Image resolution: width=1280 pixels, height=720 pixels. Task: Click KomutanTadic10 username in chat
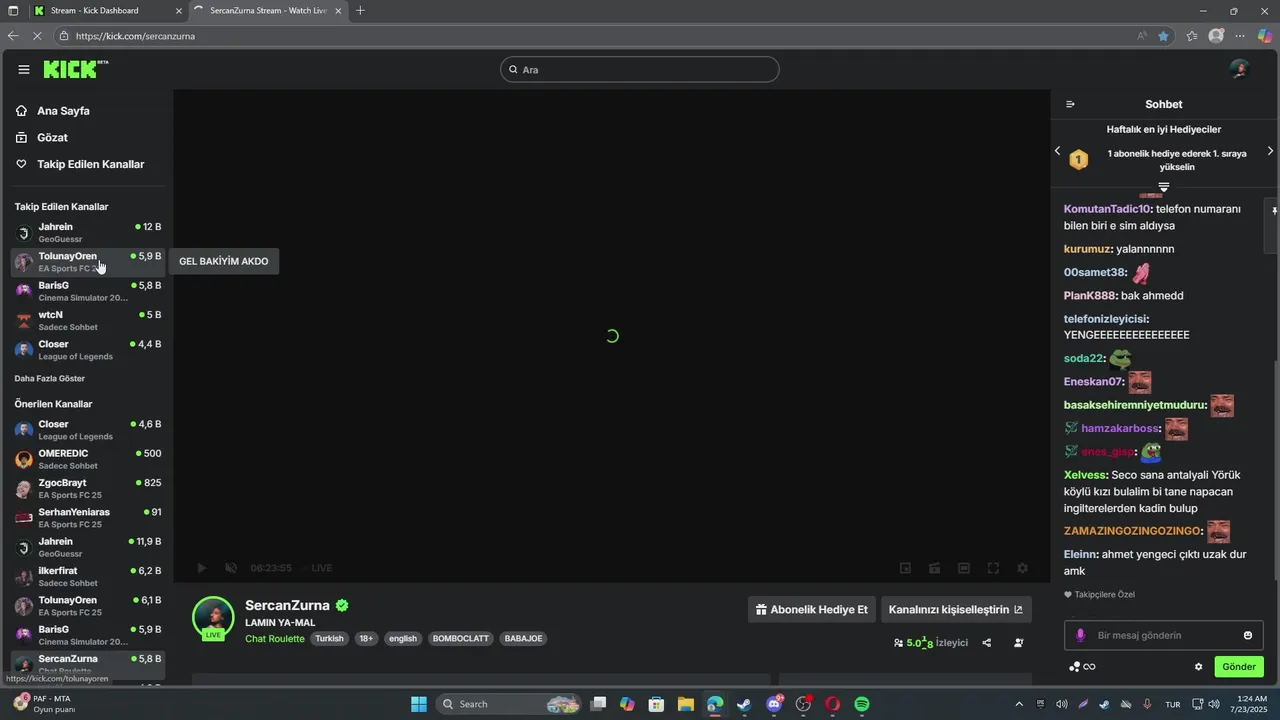click(1107, 209)
